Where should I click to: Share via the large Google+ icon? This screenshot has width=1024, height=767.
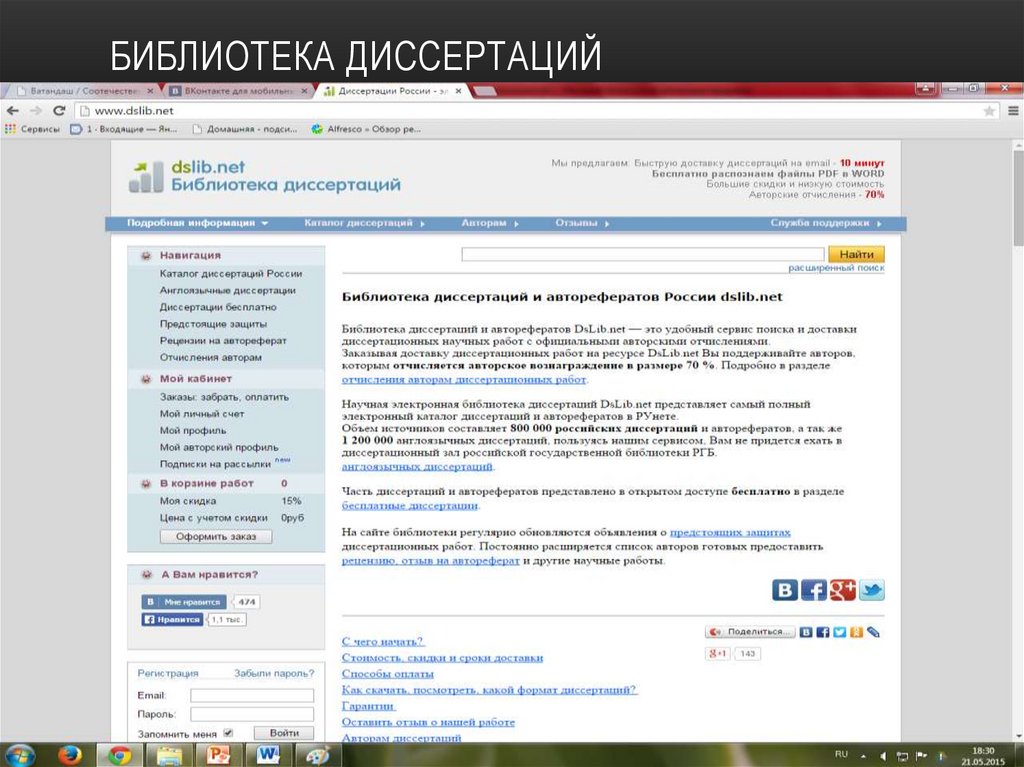pyautogui.click(x=842, y=590)
